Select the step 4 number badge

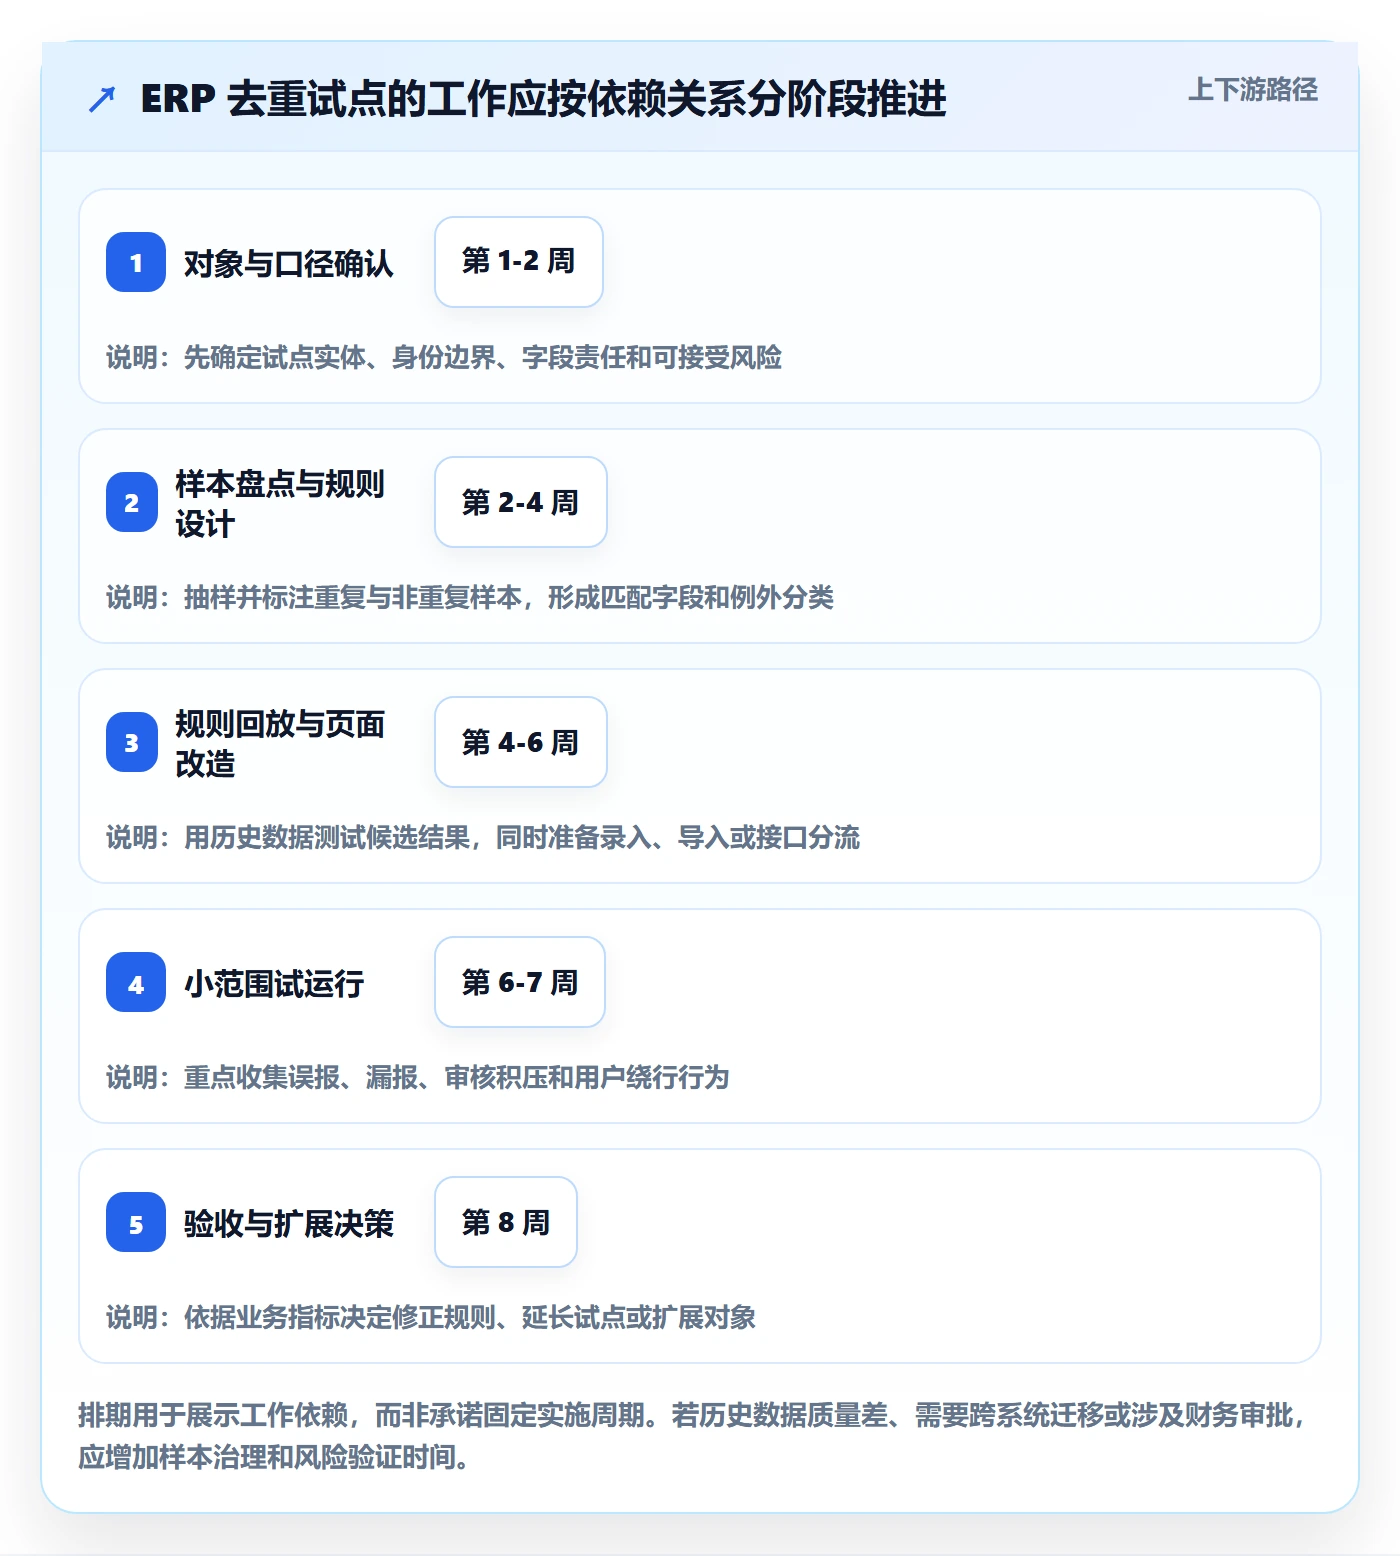[x=136, y=982]
